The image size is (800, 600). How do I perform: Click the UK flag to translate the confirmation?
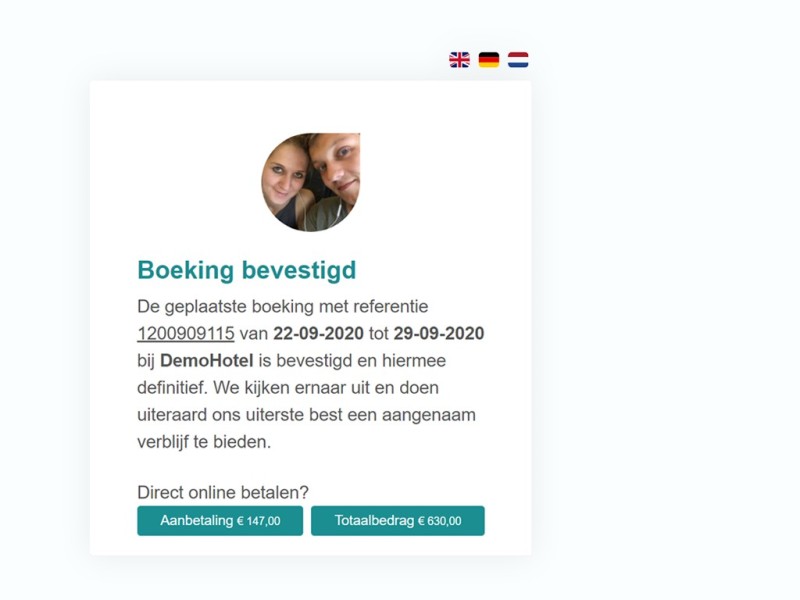[x=460, y=60]
